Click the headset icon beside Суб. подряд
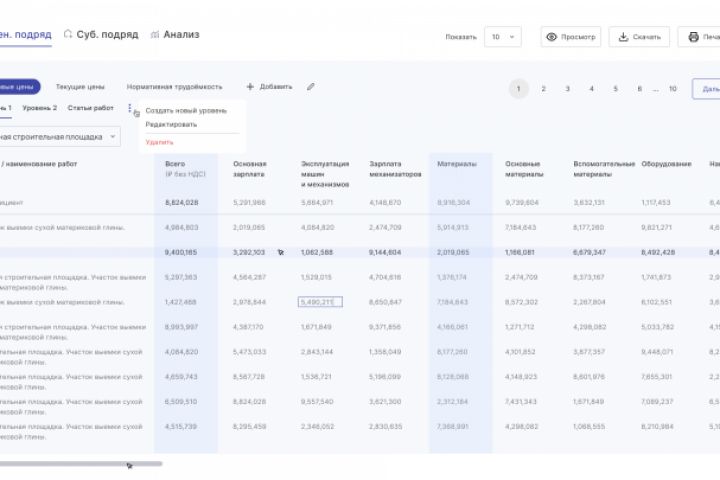Image resolution: width=720 pixels, height=480 pixels. 68,34
